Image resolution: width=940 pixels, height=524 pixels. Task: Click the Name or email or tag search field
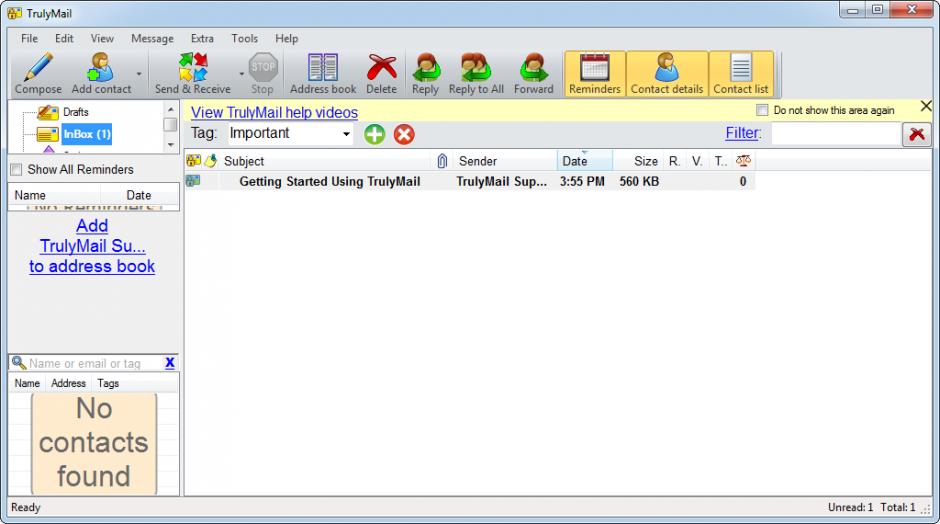pyautogui.click(x=95, y=363)
